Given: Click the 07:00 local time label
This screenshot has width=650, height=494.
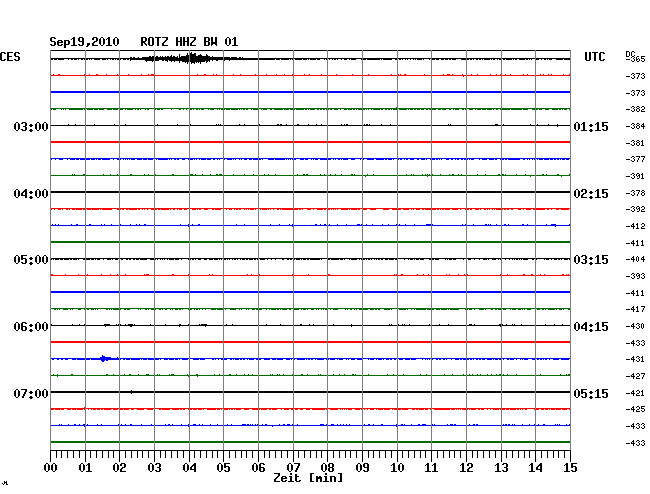Looking at the screenshot, I should (31, 393).
